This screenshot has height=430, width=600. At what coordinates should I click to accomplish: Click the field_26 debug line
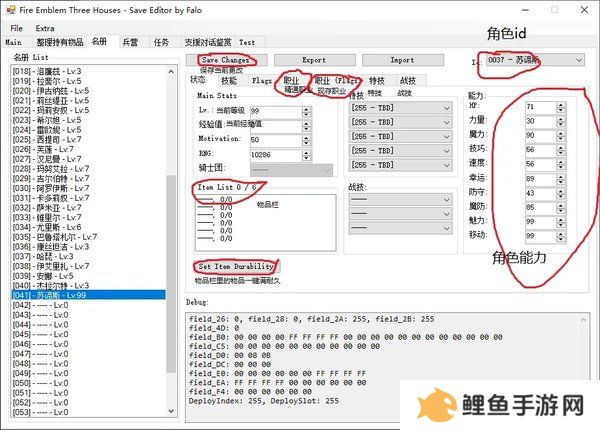click(311, 319)
